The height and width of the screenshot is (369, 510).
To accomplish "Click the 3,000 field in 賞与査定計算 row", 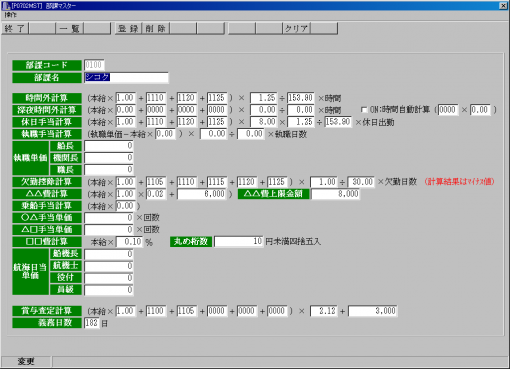I will click(x=373, y=311).
